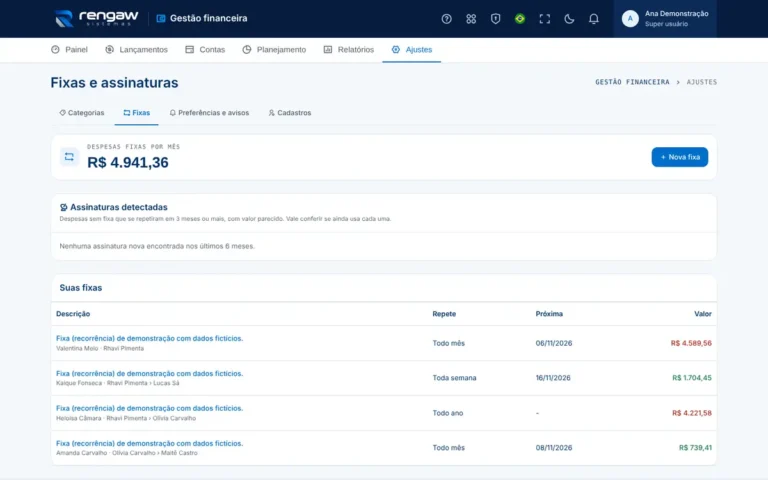The image size is (768, 480).
Task: Open fixa of Heloísa Câmara row
Action: pos(149,408)
